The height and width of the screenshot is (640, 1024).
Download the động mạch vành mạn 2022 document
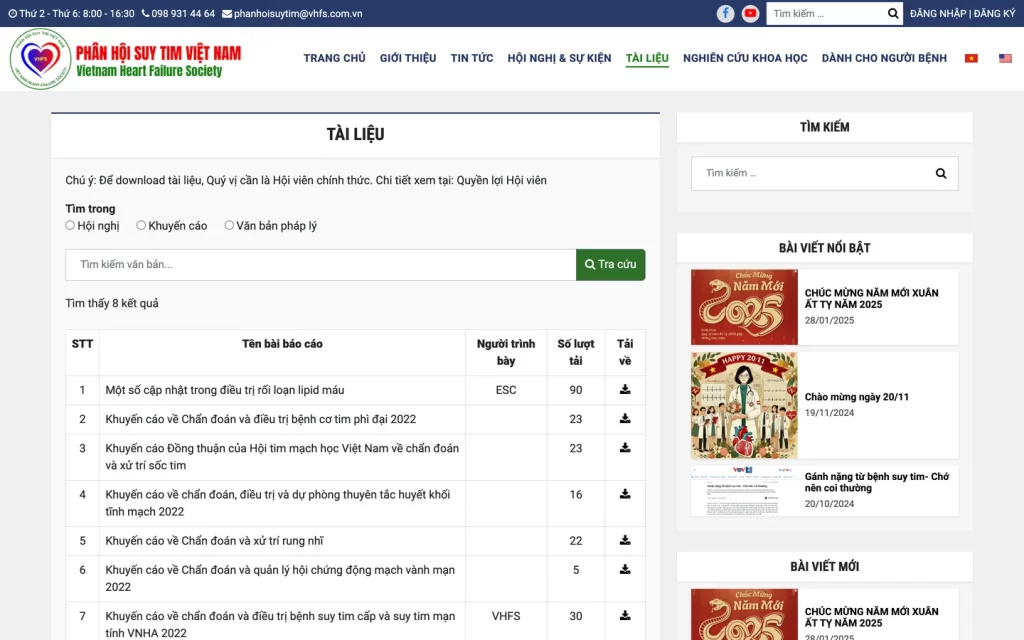coord(625,569)
